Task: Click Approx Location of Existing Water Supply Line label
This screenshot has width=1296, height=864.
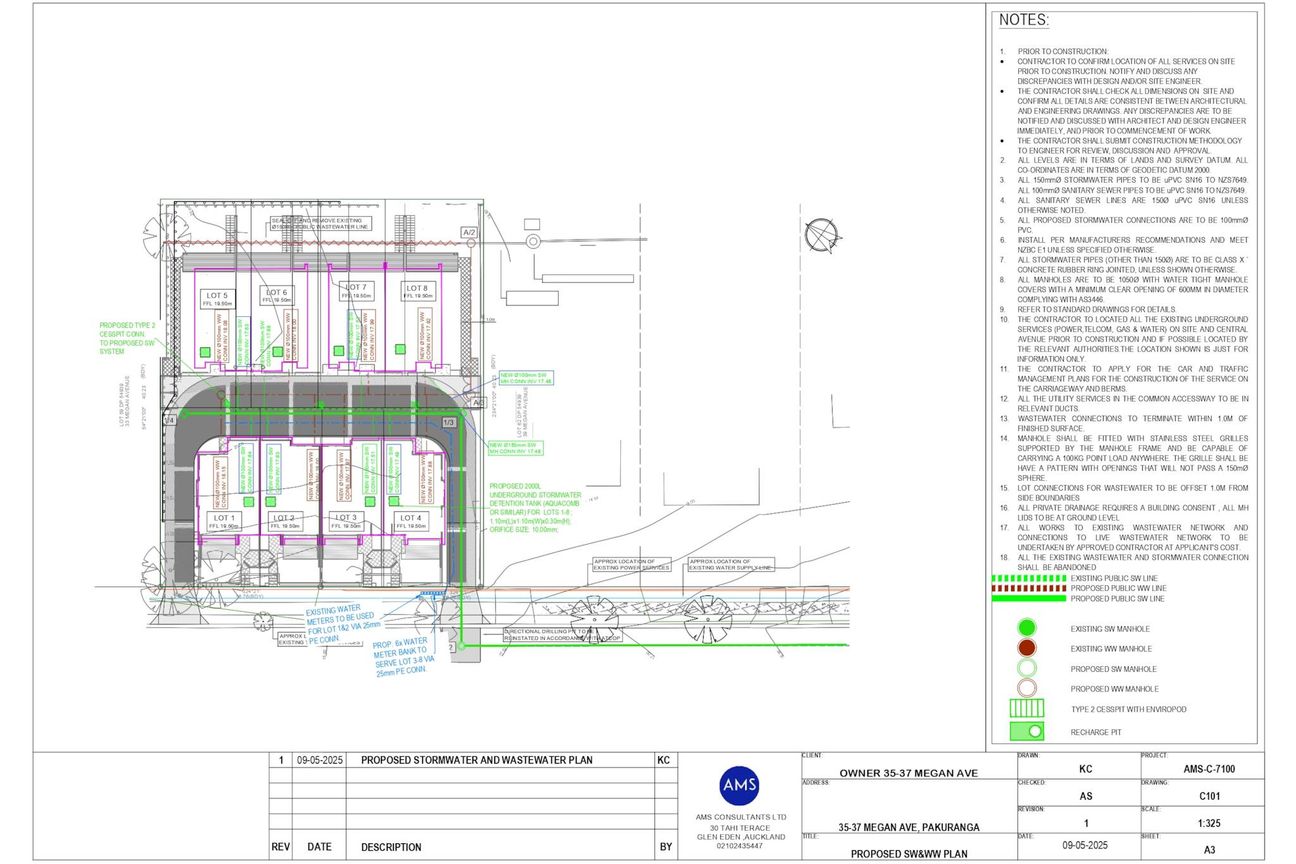Action: click(731, 564)
